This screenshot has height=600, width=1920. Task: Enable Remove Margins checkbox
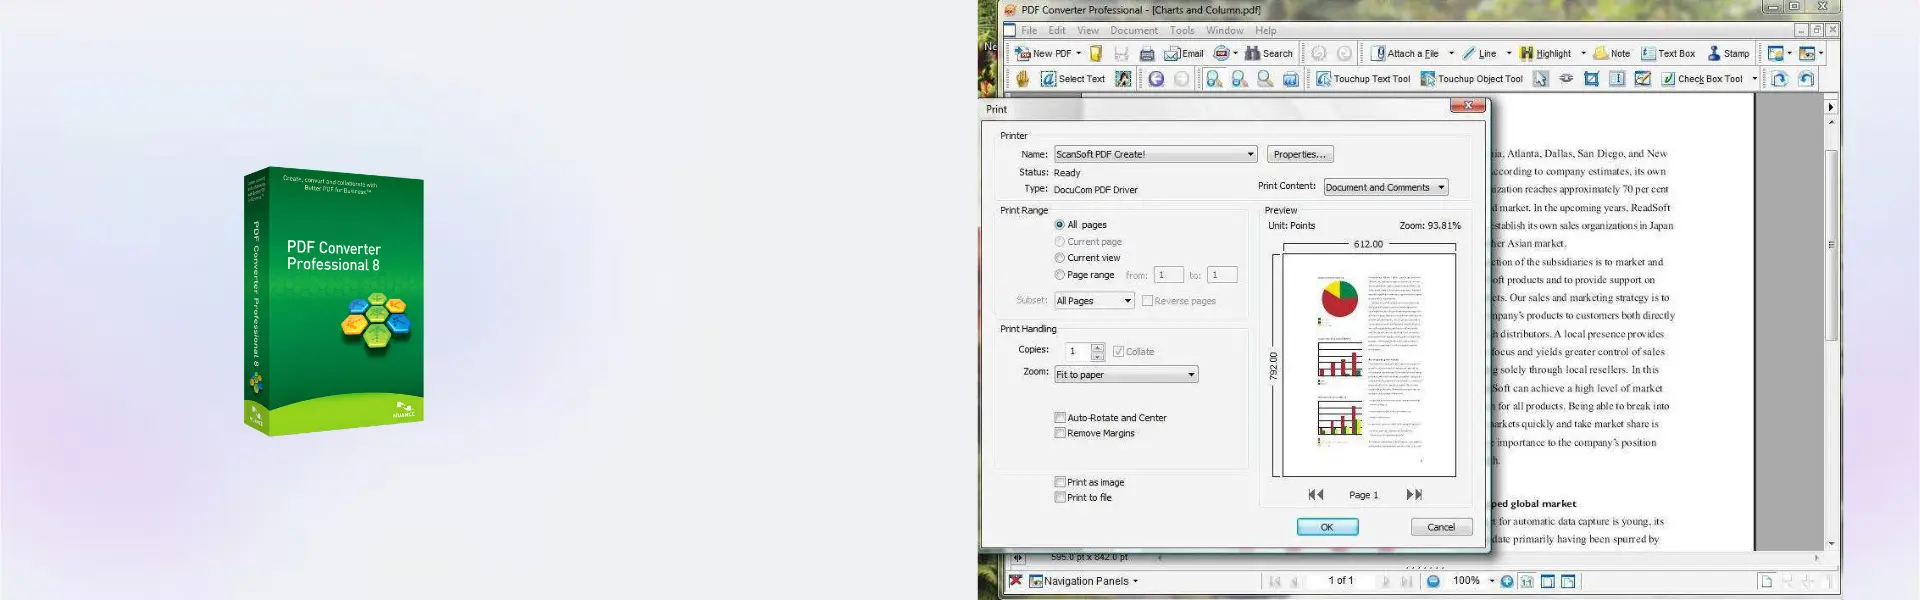coord(1060,433)
